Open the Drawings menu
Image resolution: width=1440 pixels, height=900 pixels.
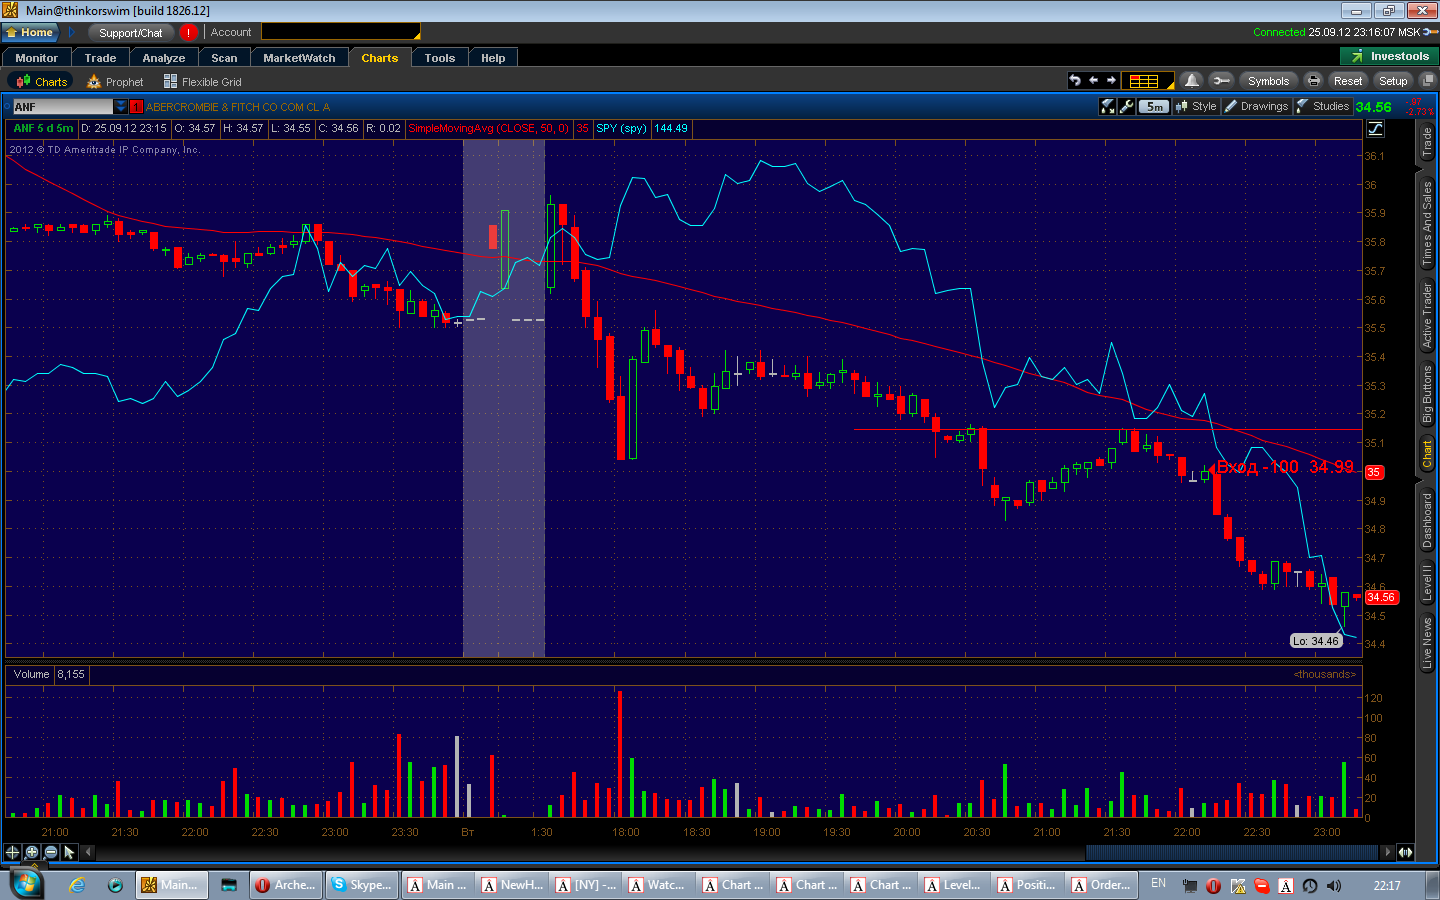click(x=1257, y=106)
